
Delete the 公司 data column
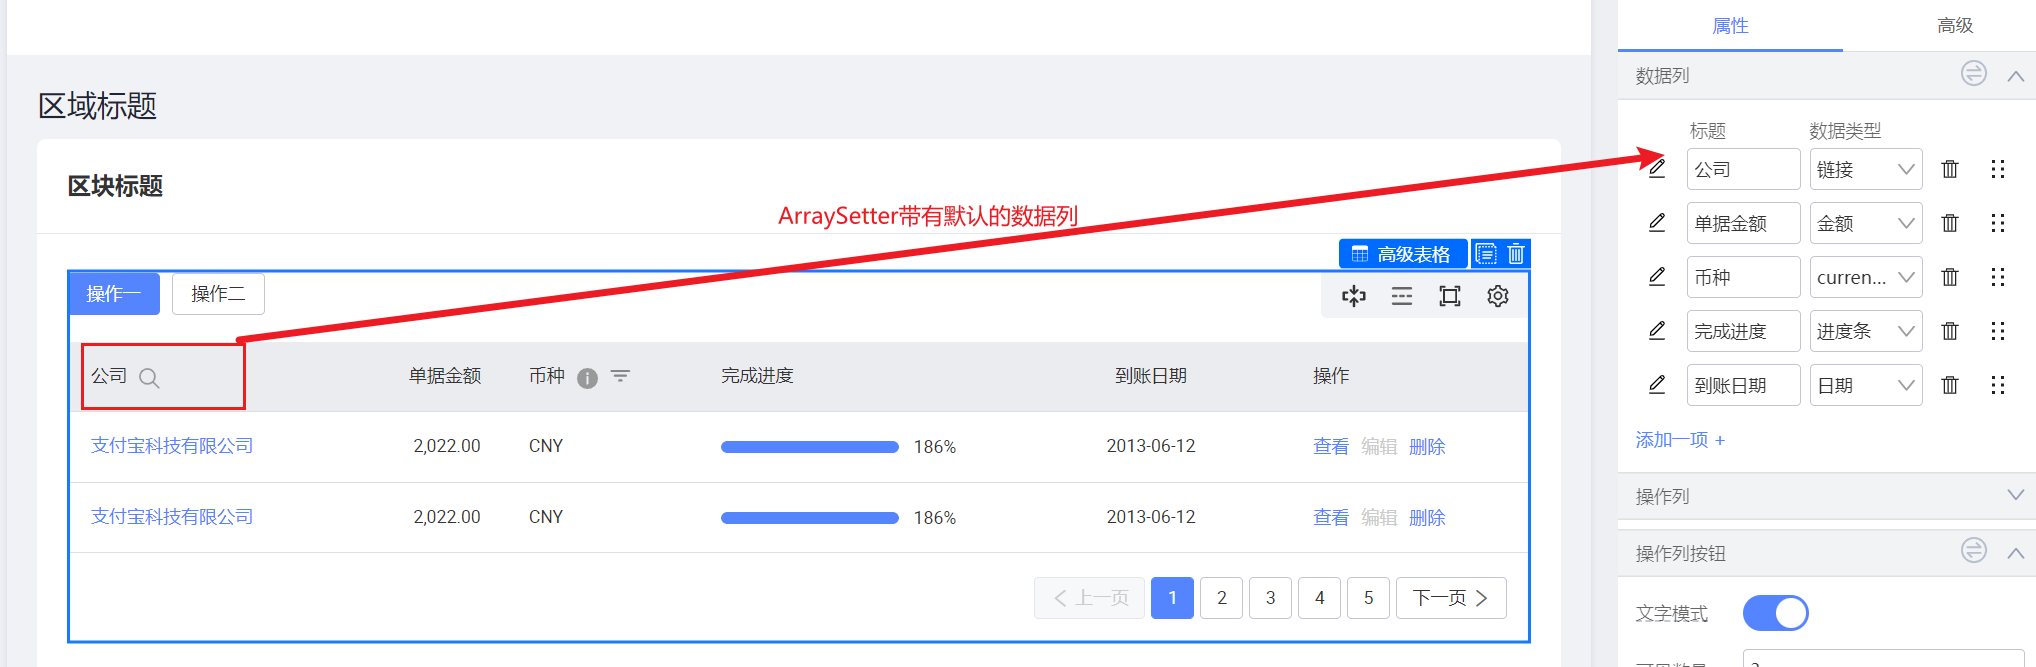pos(1950,169)
